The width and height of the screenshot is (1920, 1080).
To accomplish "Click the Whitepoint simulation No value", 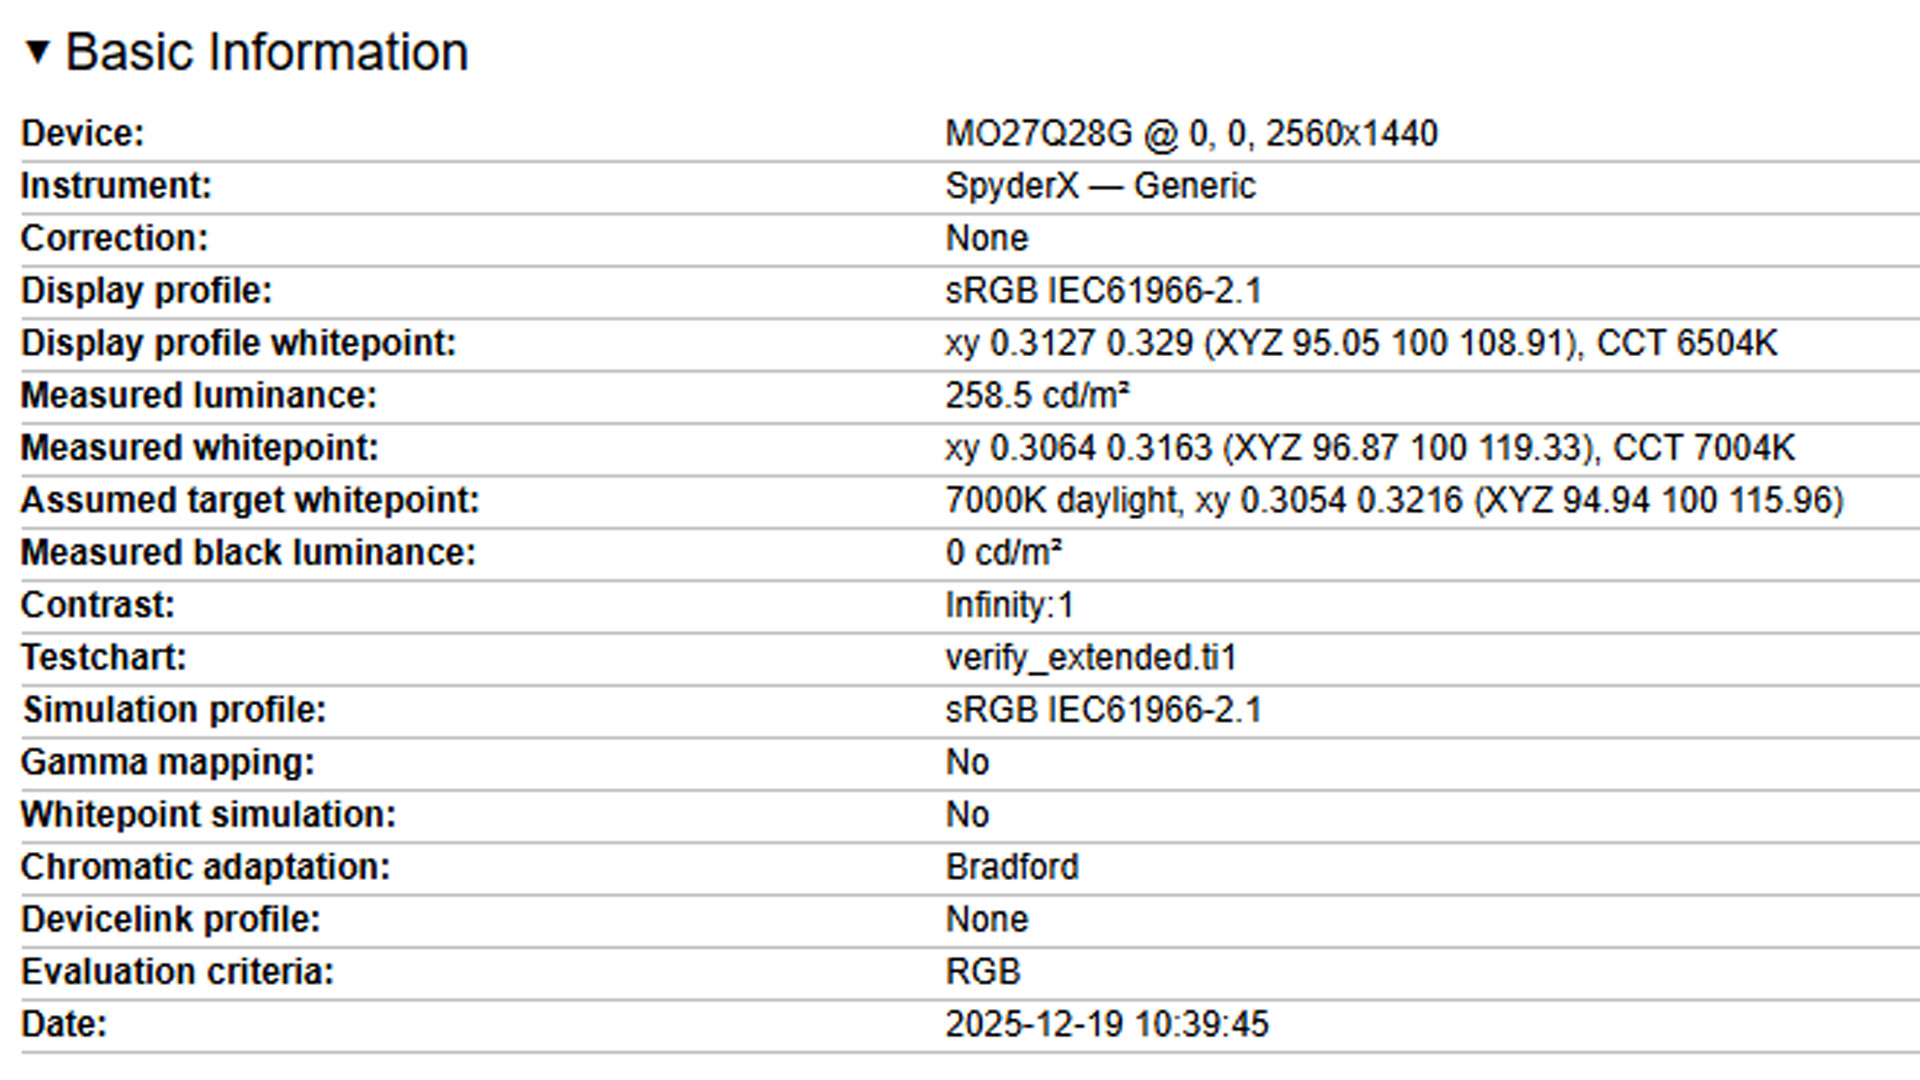I will coord(967,815).
